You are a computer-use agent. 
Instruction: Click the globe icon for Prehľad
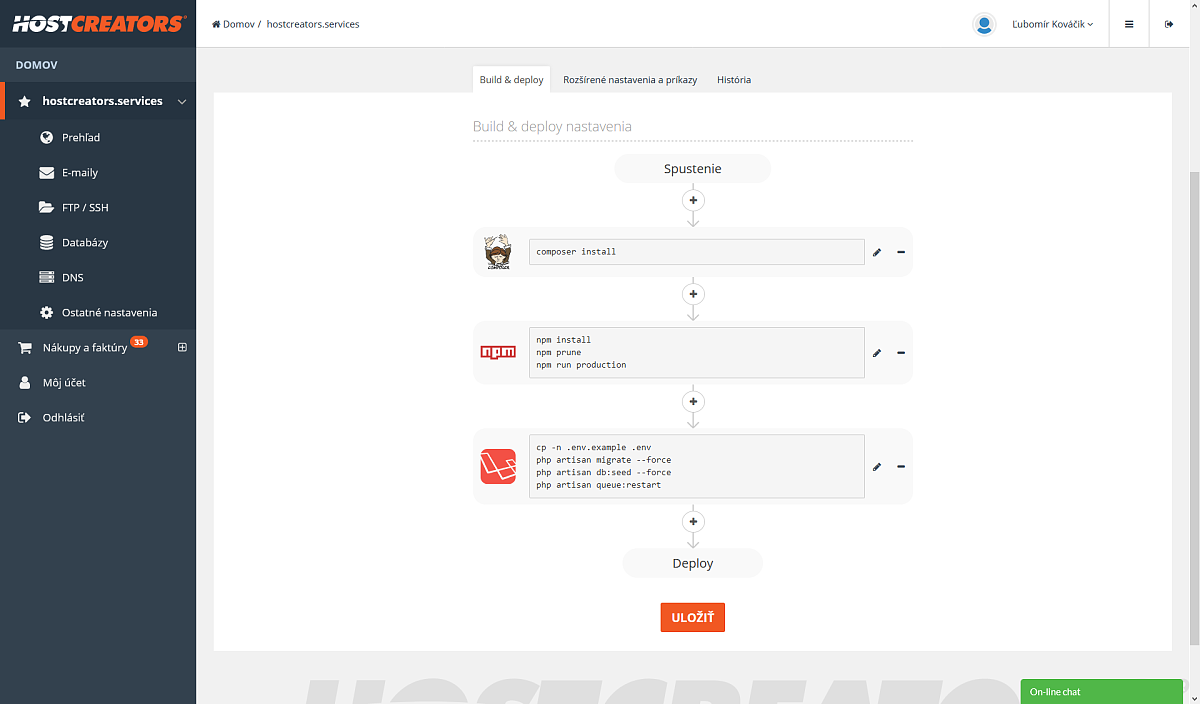[46, 137]
